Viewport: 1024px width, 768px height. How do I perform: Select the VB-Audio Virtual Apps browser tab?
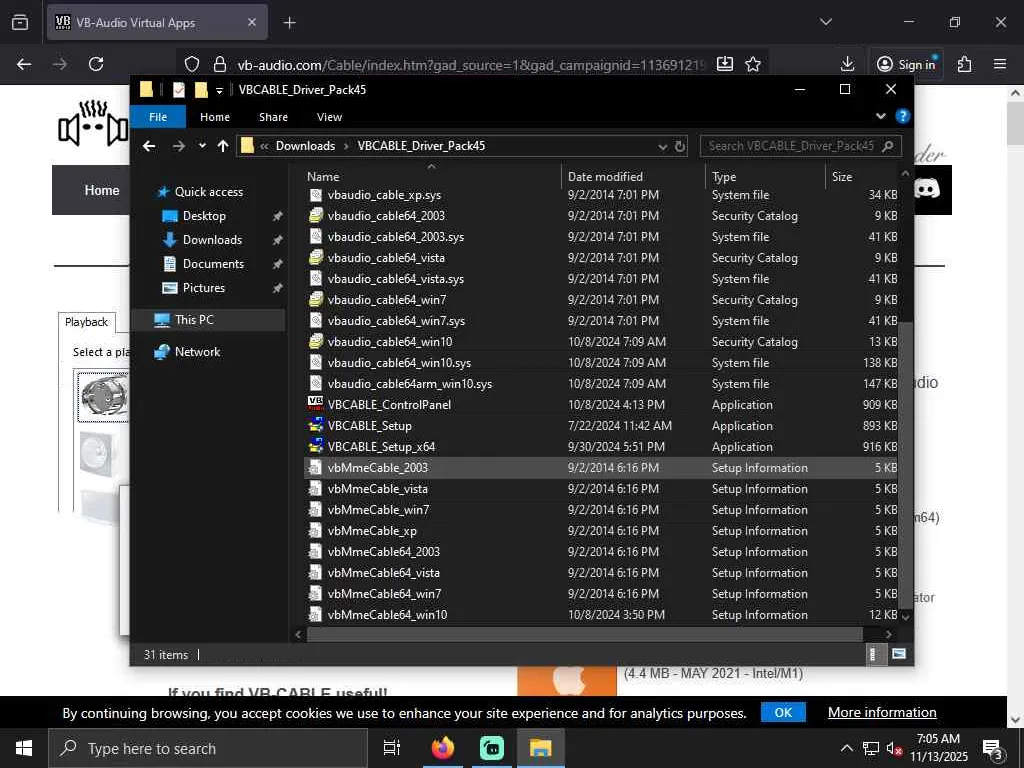157,23
